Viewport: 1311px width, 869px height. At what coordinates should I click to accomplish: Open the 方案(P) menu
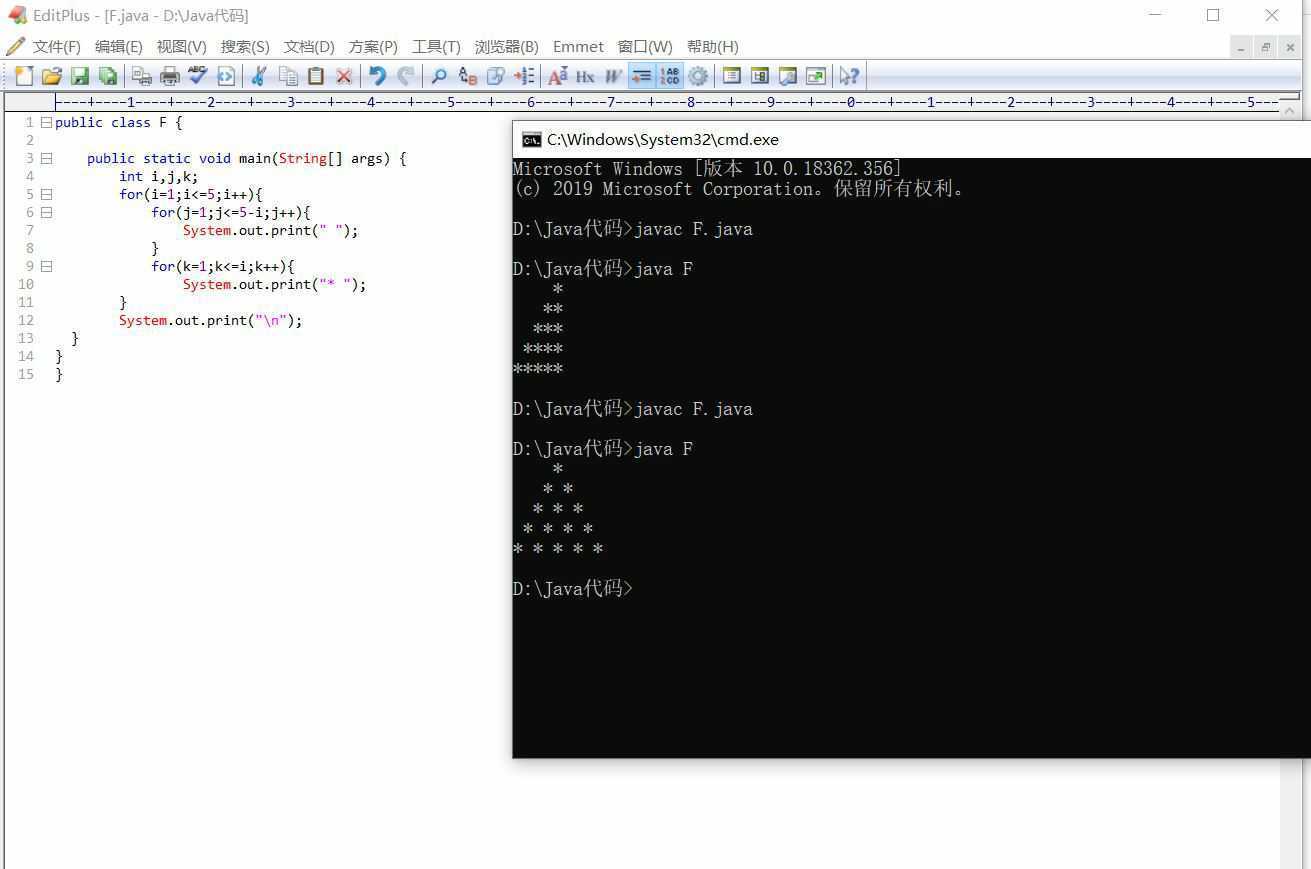coord(373,47)
